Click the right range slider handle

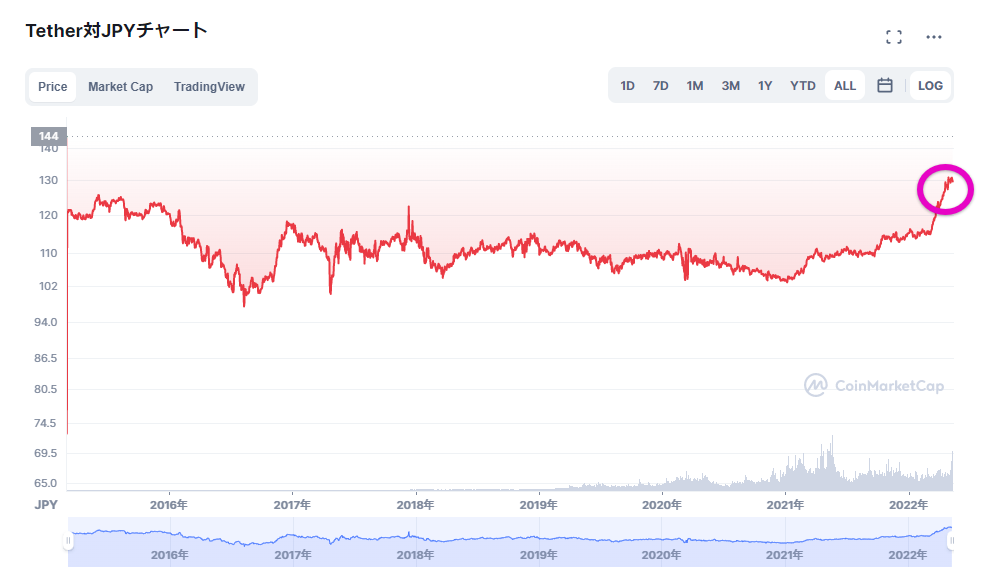(x=951, y=540)
